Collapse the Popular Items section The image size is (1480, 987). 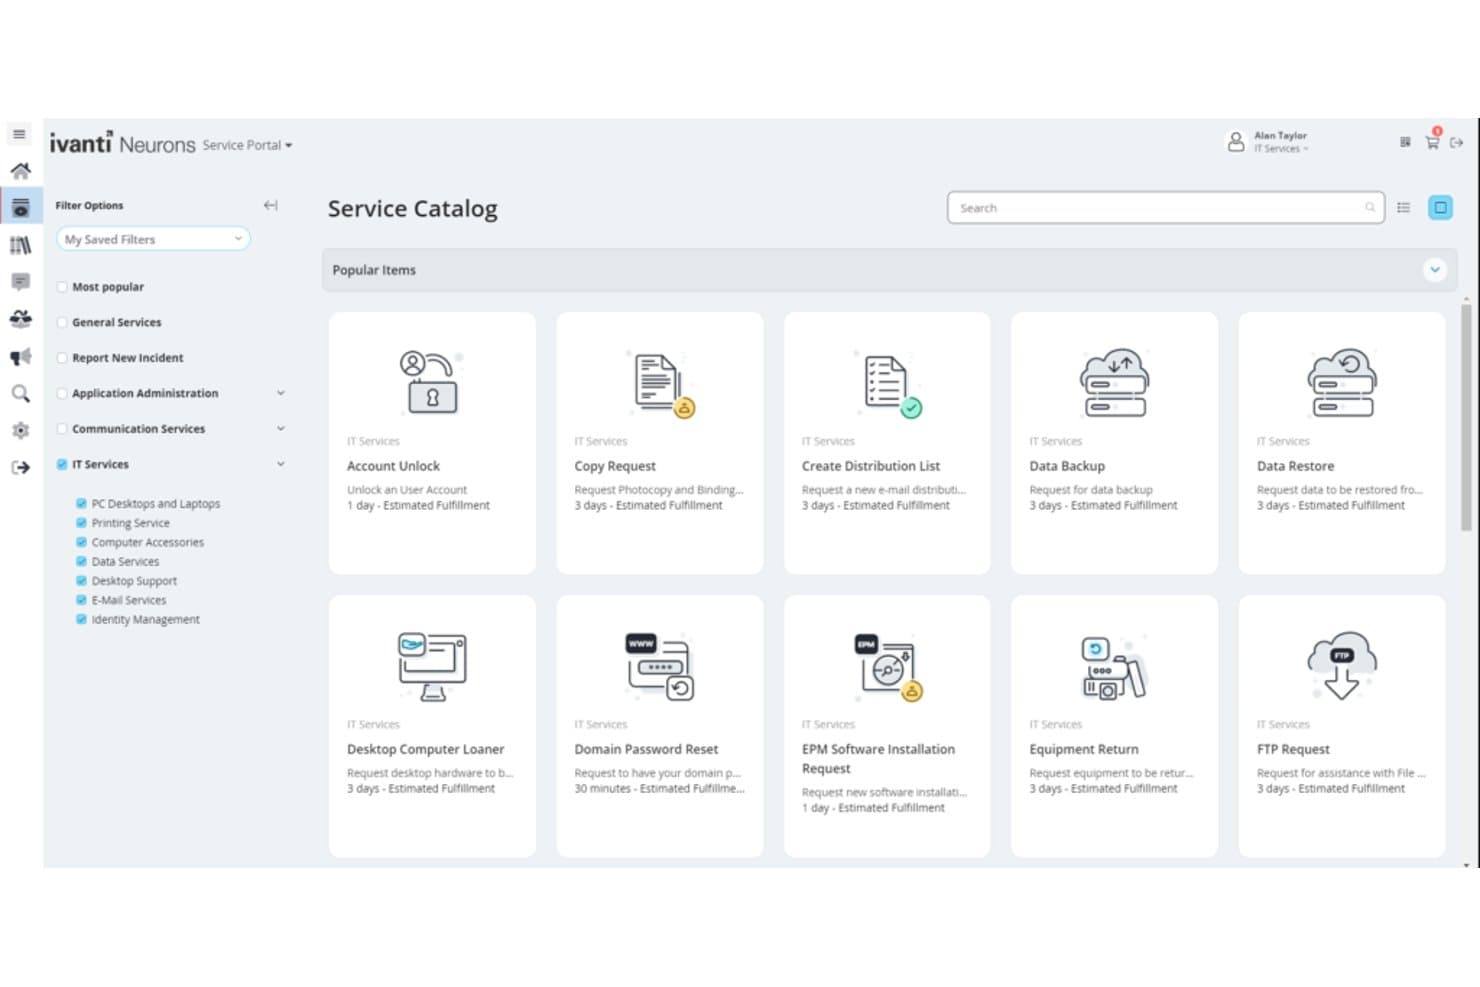[x=1434, y=270]
